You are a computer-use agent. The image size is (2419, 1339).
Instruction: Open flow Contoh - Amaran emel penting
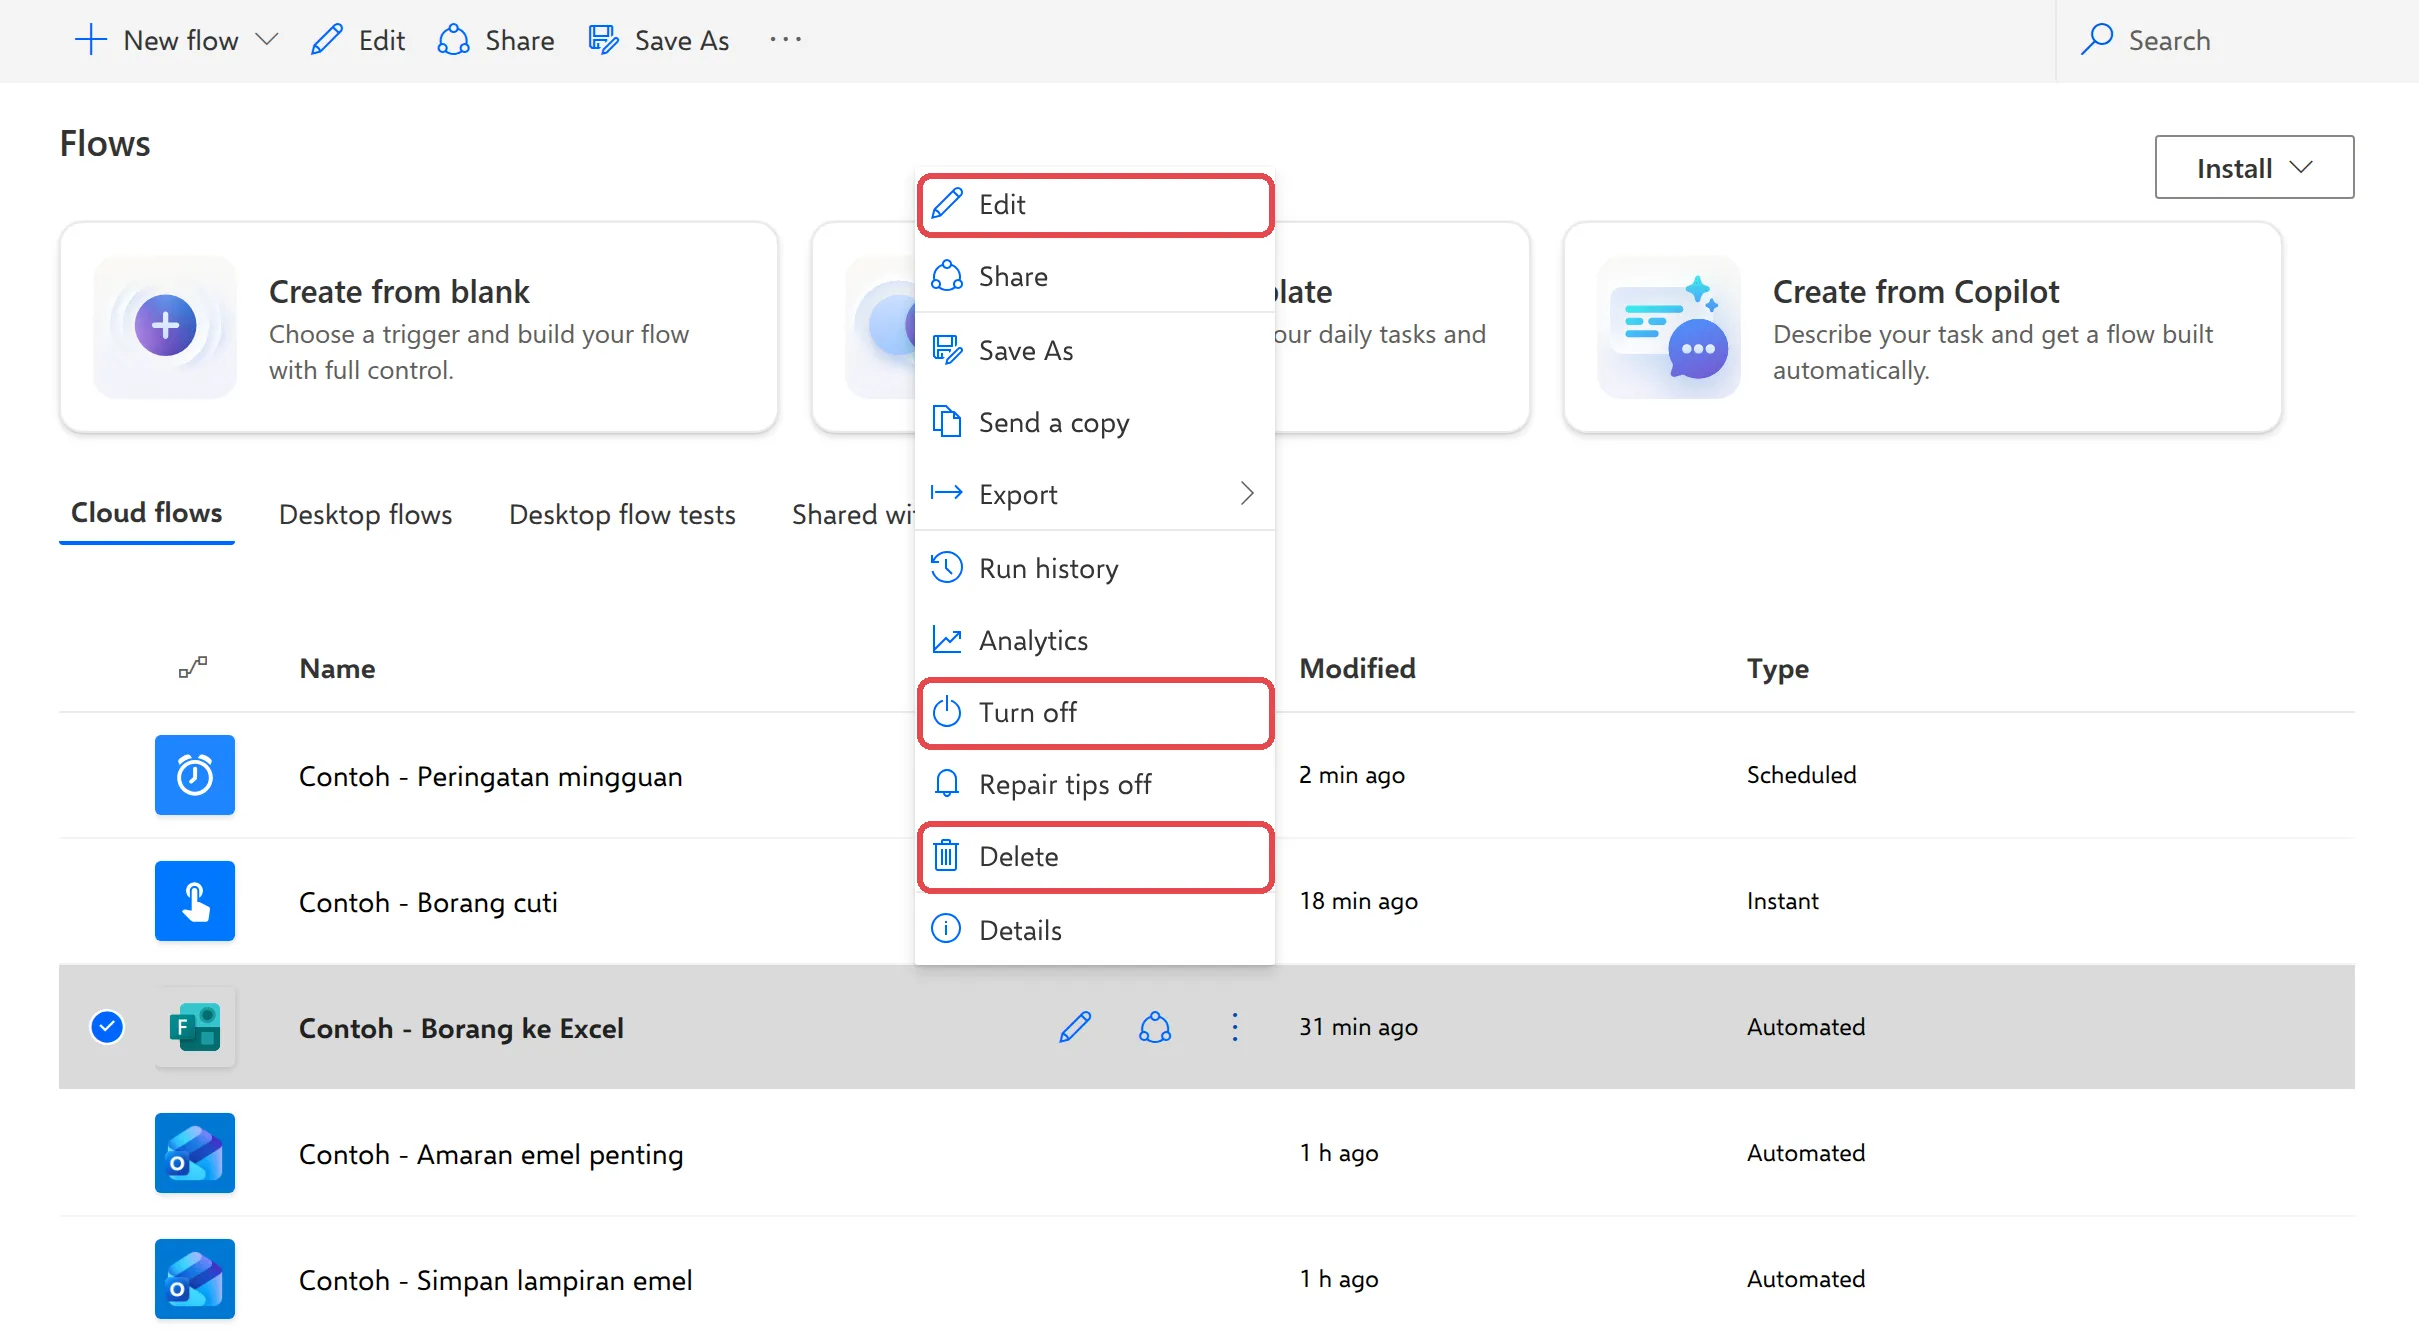(x=491, y=1154)
